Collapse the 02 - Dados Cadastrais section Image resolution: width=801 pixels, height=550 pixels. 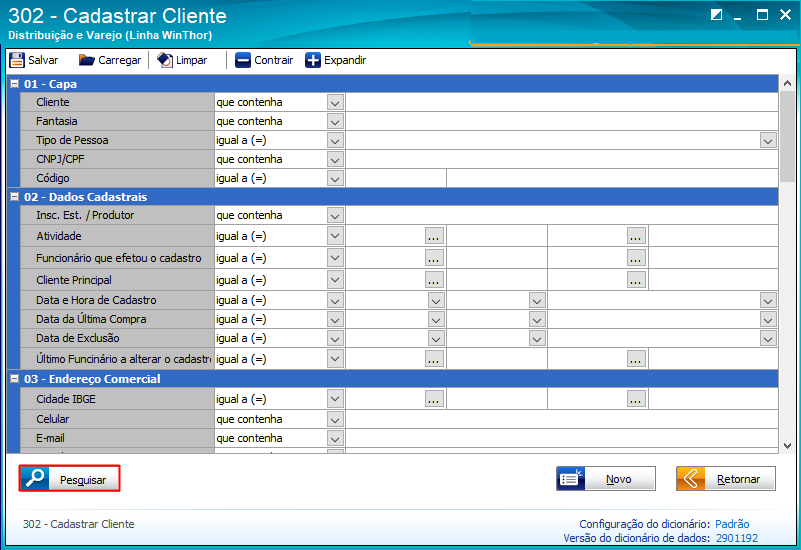click(15, 197)
